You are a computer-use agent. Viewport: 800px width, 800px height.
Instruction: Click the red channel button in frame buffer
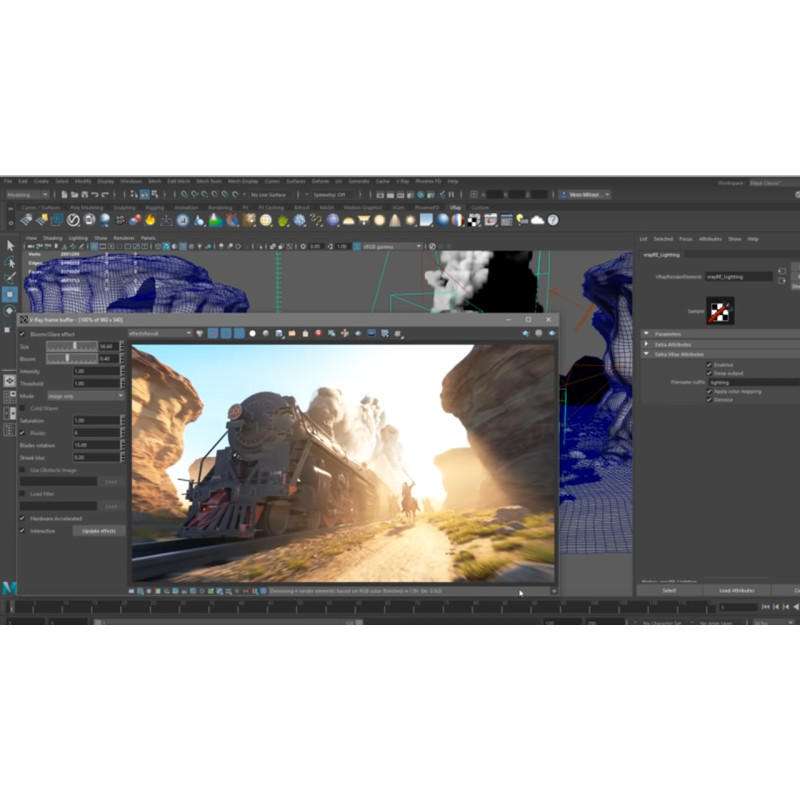pyautogui.click(x=213, y=333)
